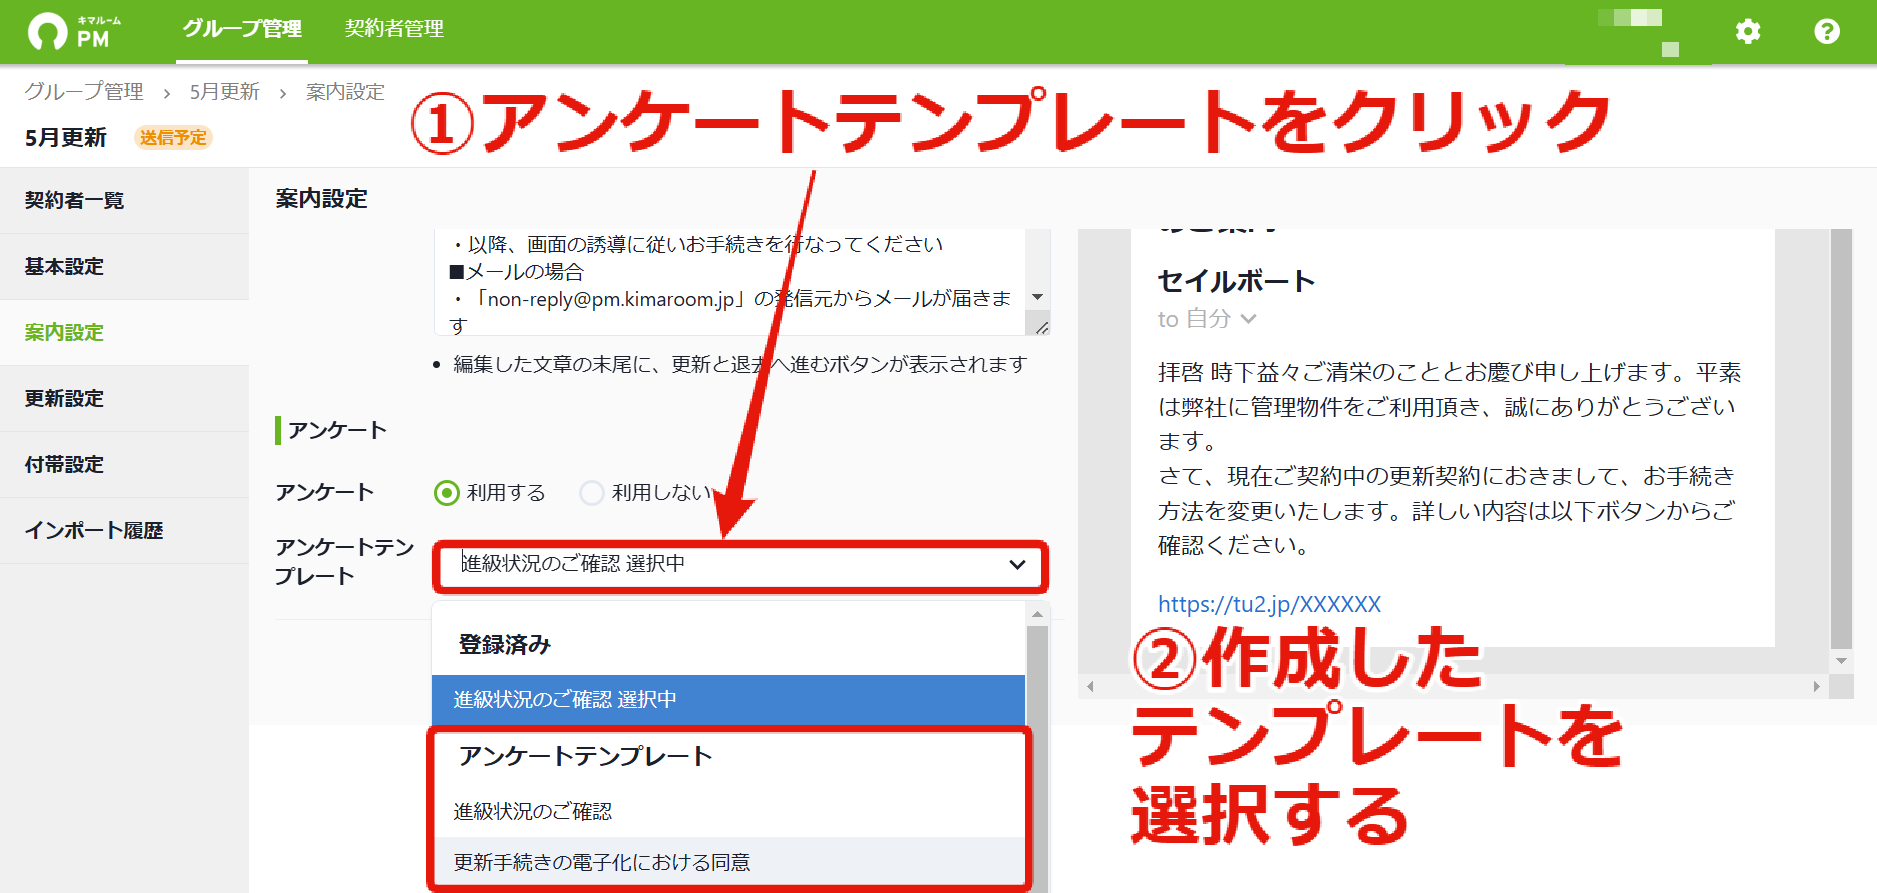1877x893 pixels.
Task: Switch to the グループ管理 tab
Action: point(242,29)
